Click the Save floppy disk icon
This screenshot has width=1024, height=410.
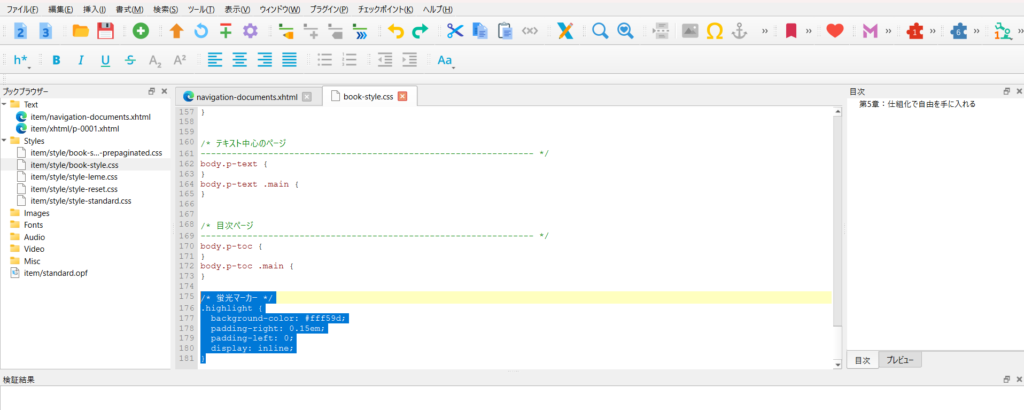point(105,31)
